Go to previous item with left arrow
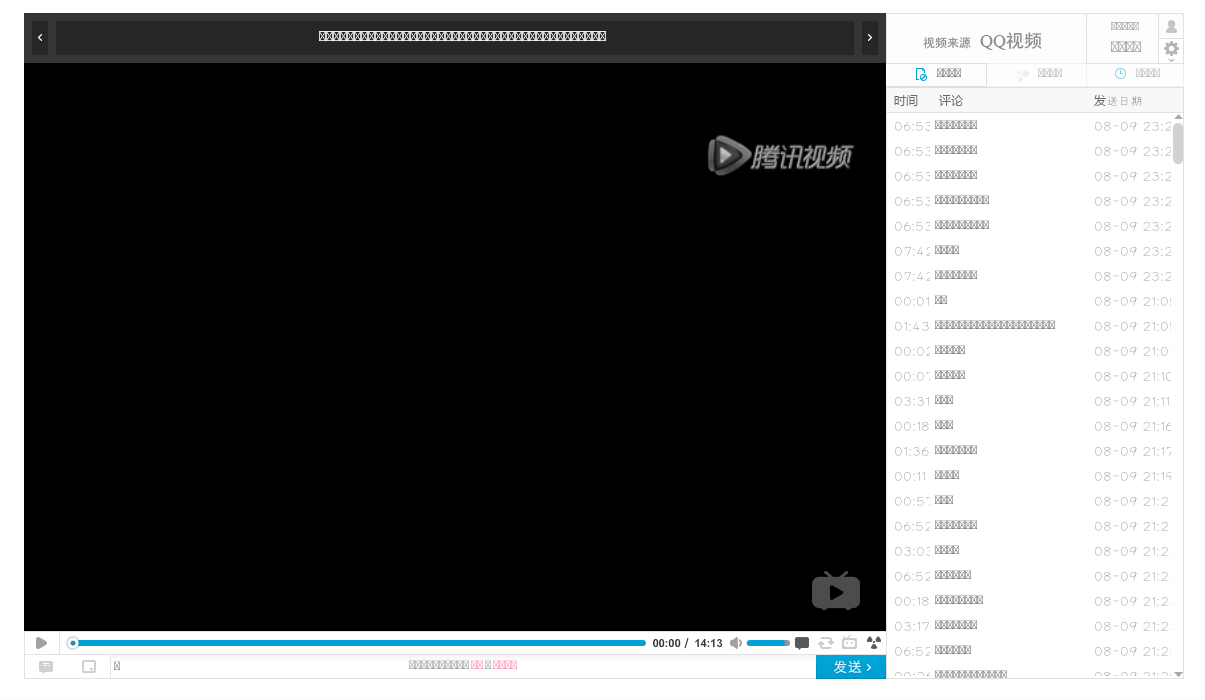 point(40,38)
